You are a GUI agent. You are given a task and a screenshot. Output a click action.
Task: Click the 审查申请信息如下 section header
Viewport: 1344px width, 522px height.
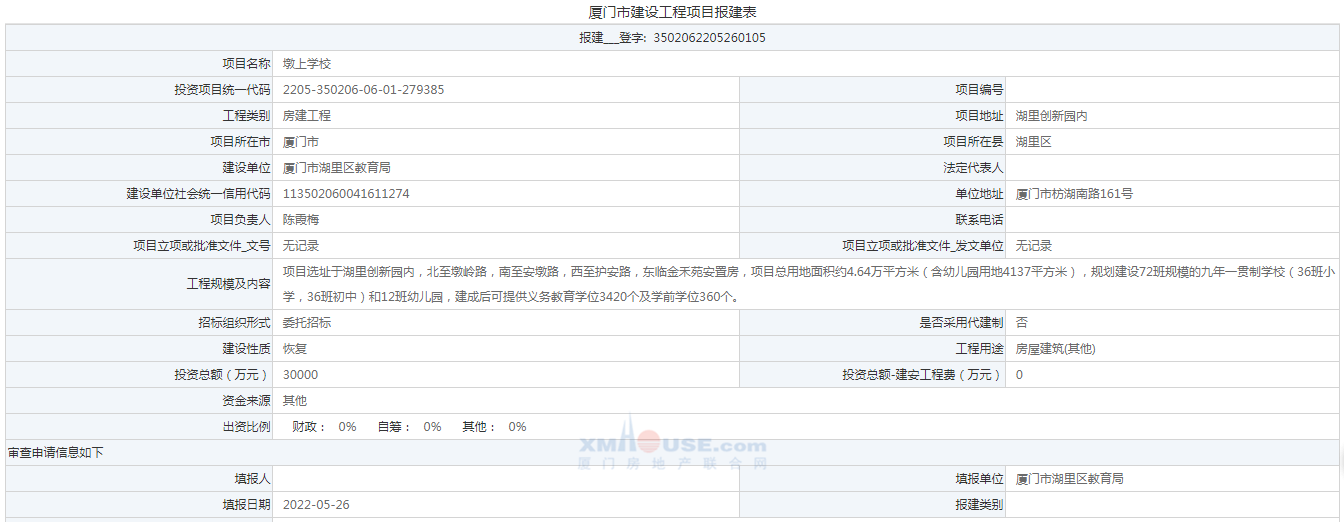tap(55, 453)
